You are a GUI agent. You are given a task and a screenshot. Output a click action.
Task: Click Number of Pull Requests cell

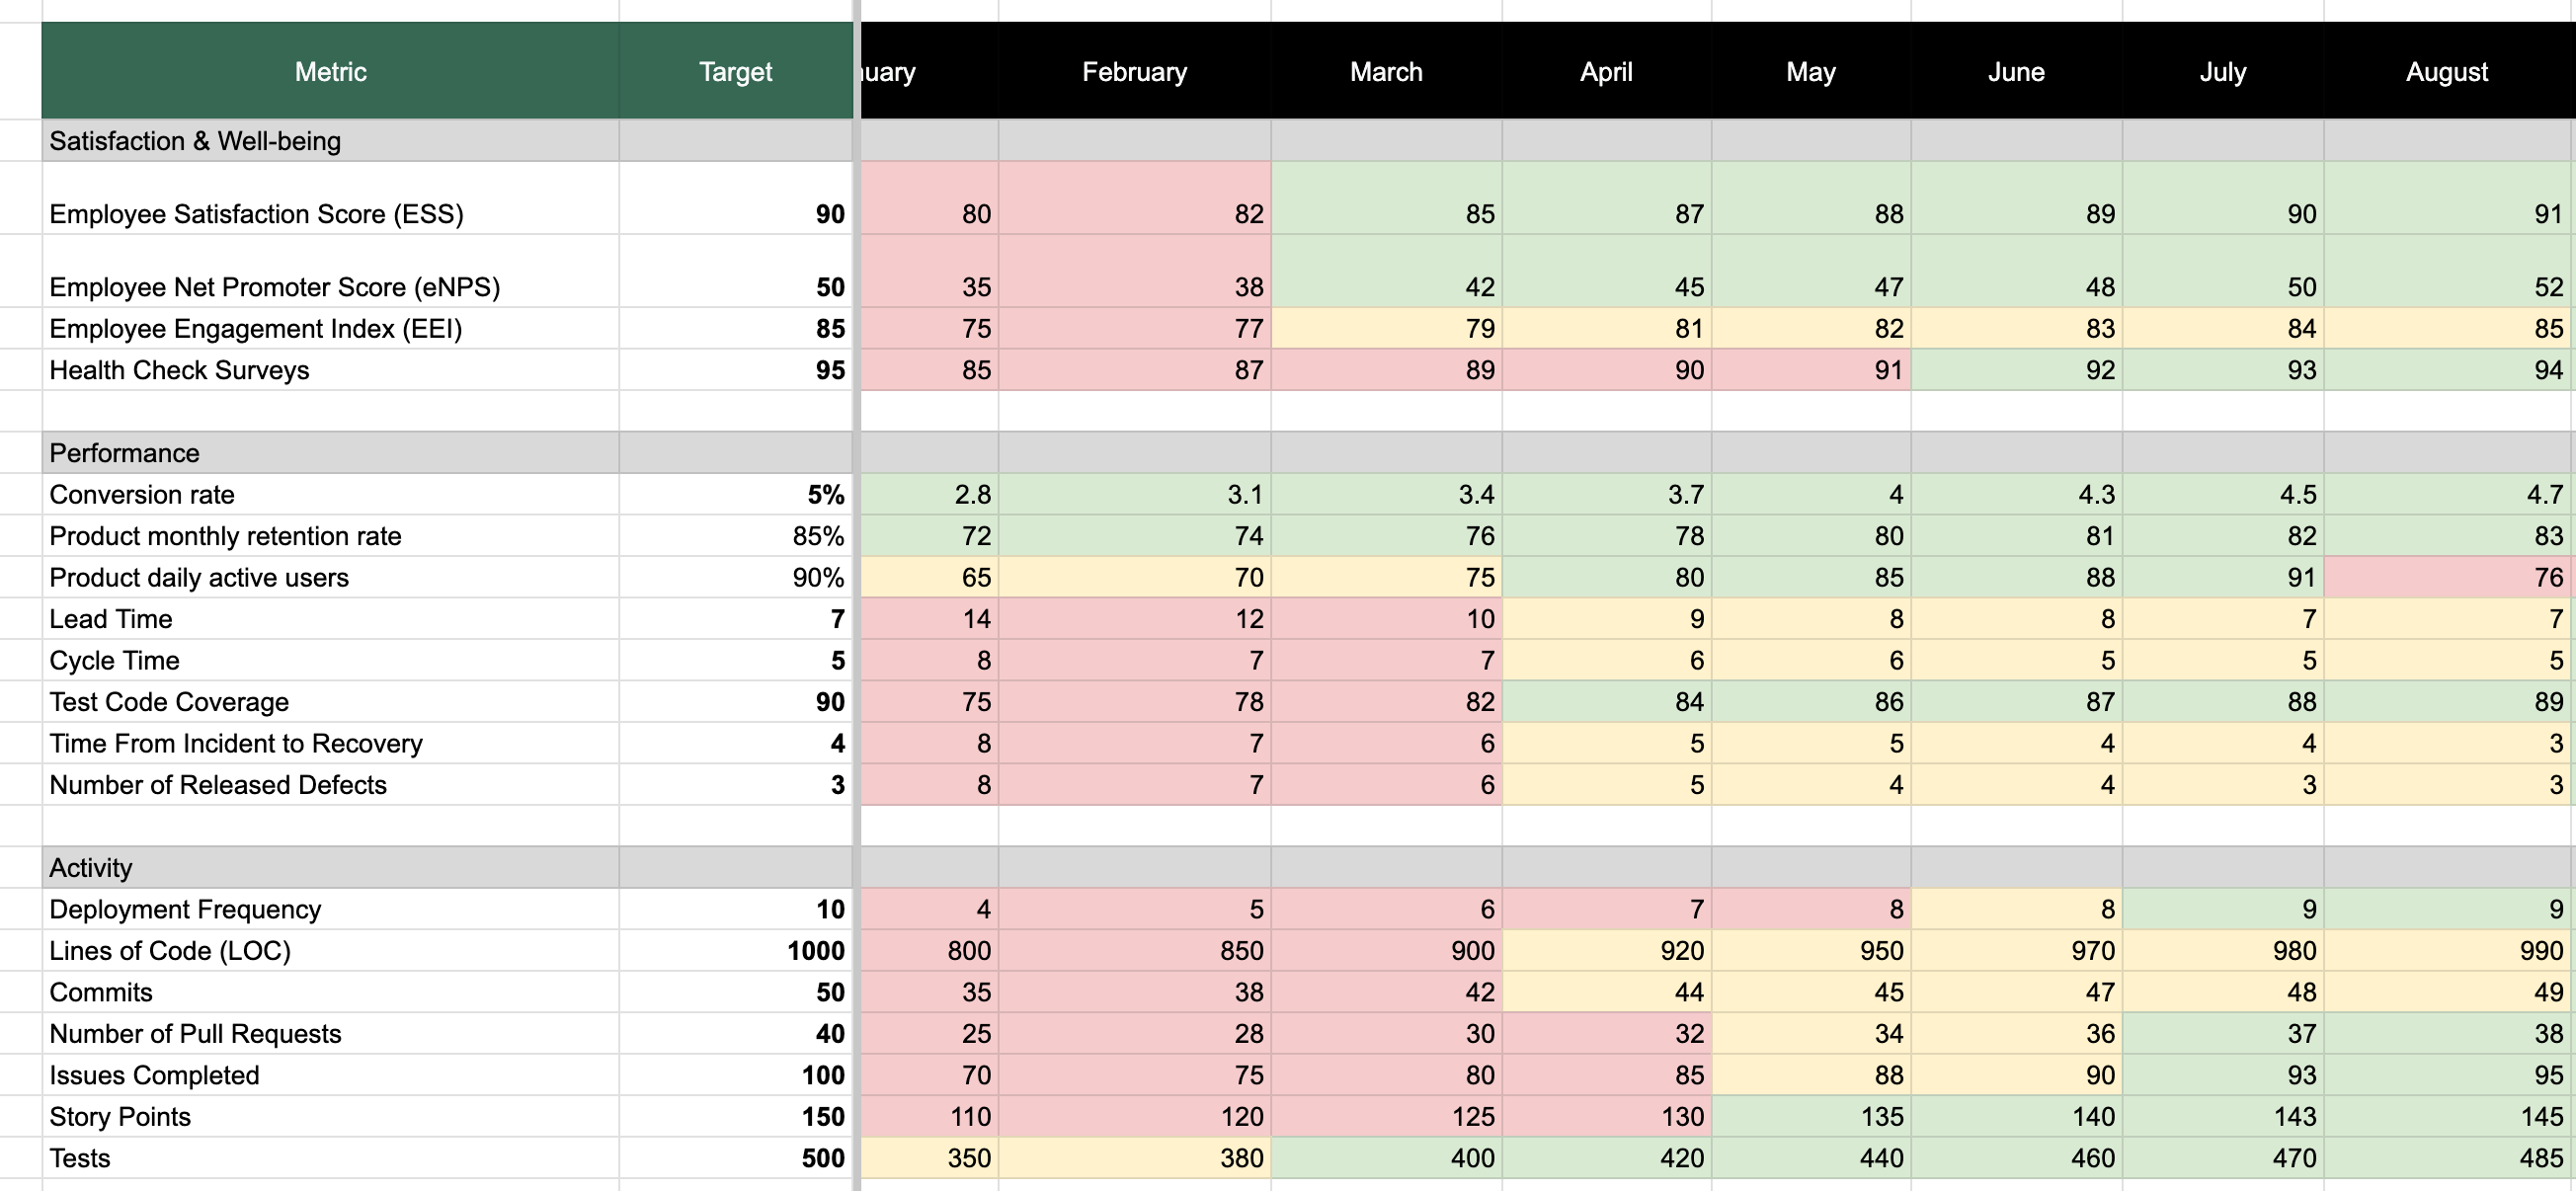(x=330, y=1034)
